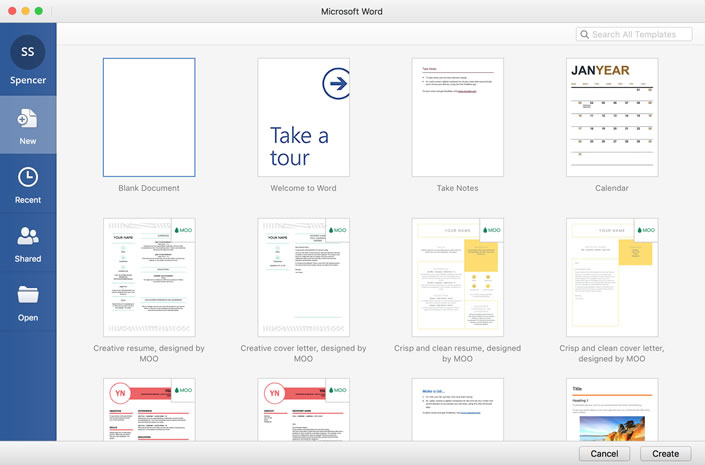Click the magnifier icon in search field
Viewport: 705px width, 465px height.
(x=584, y=35)
